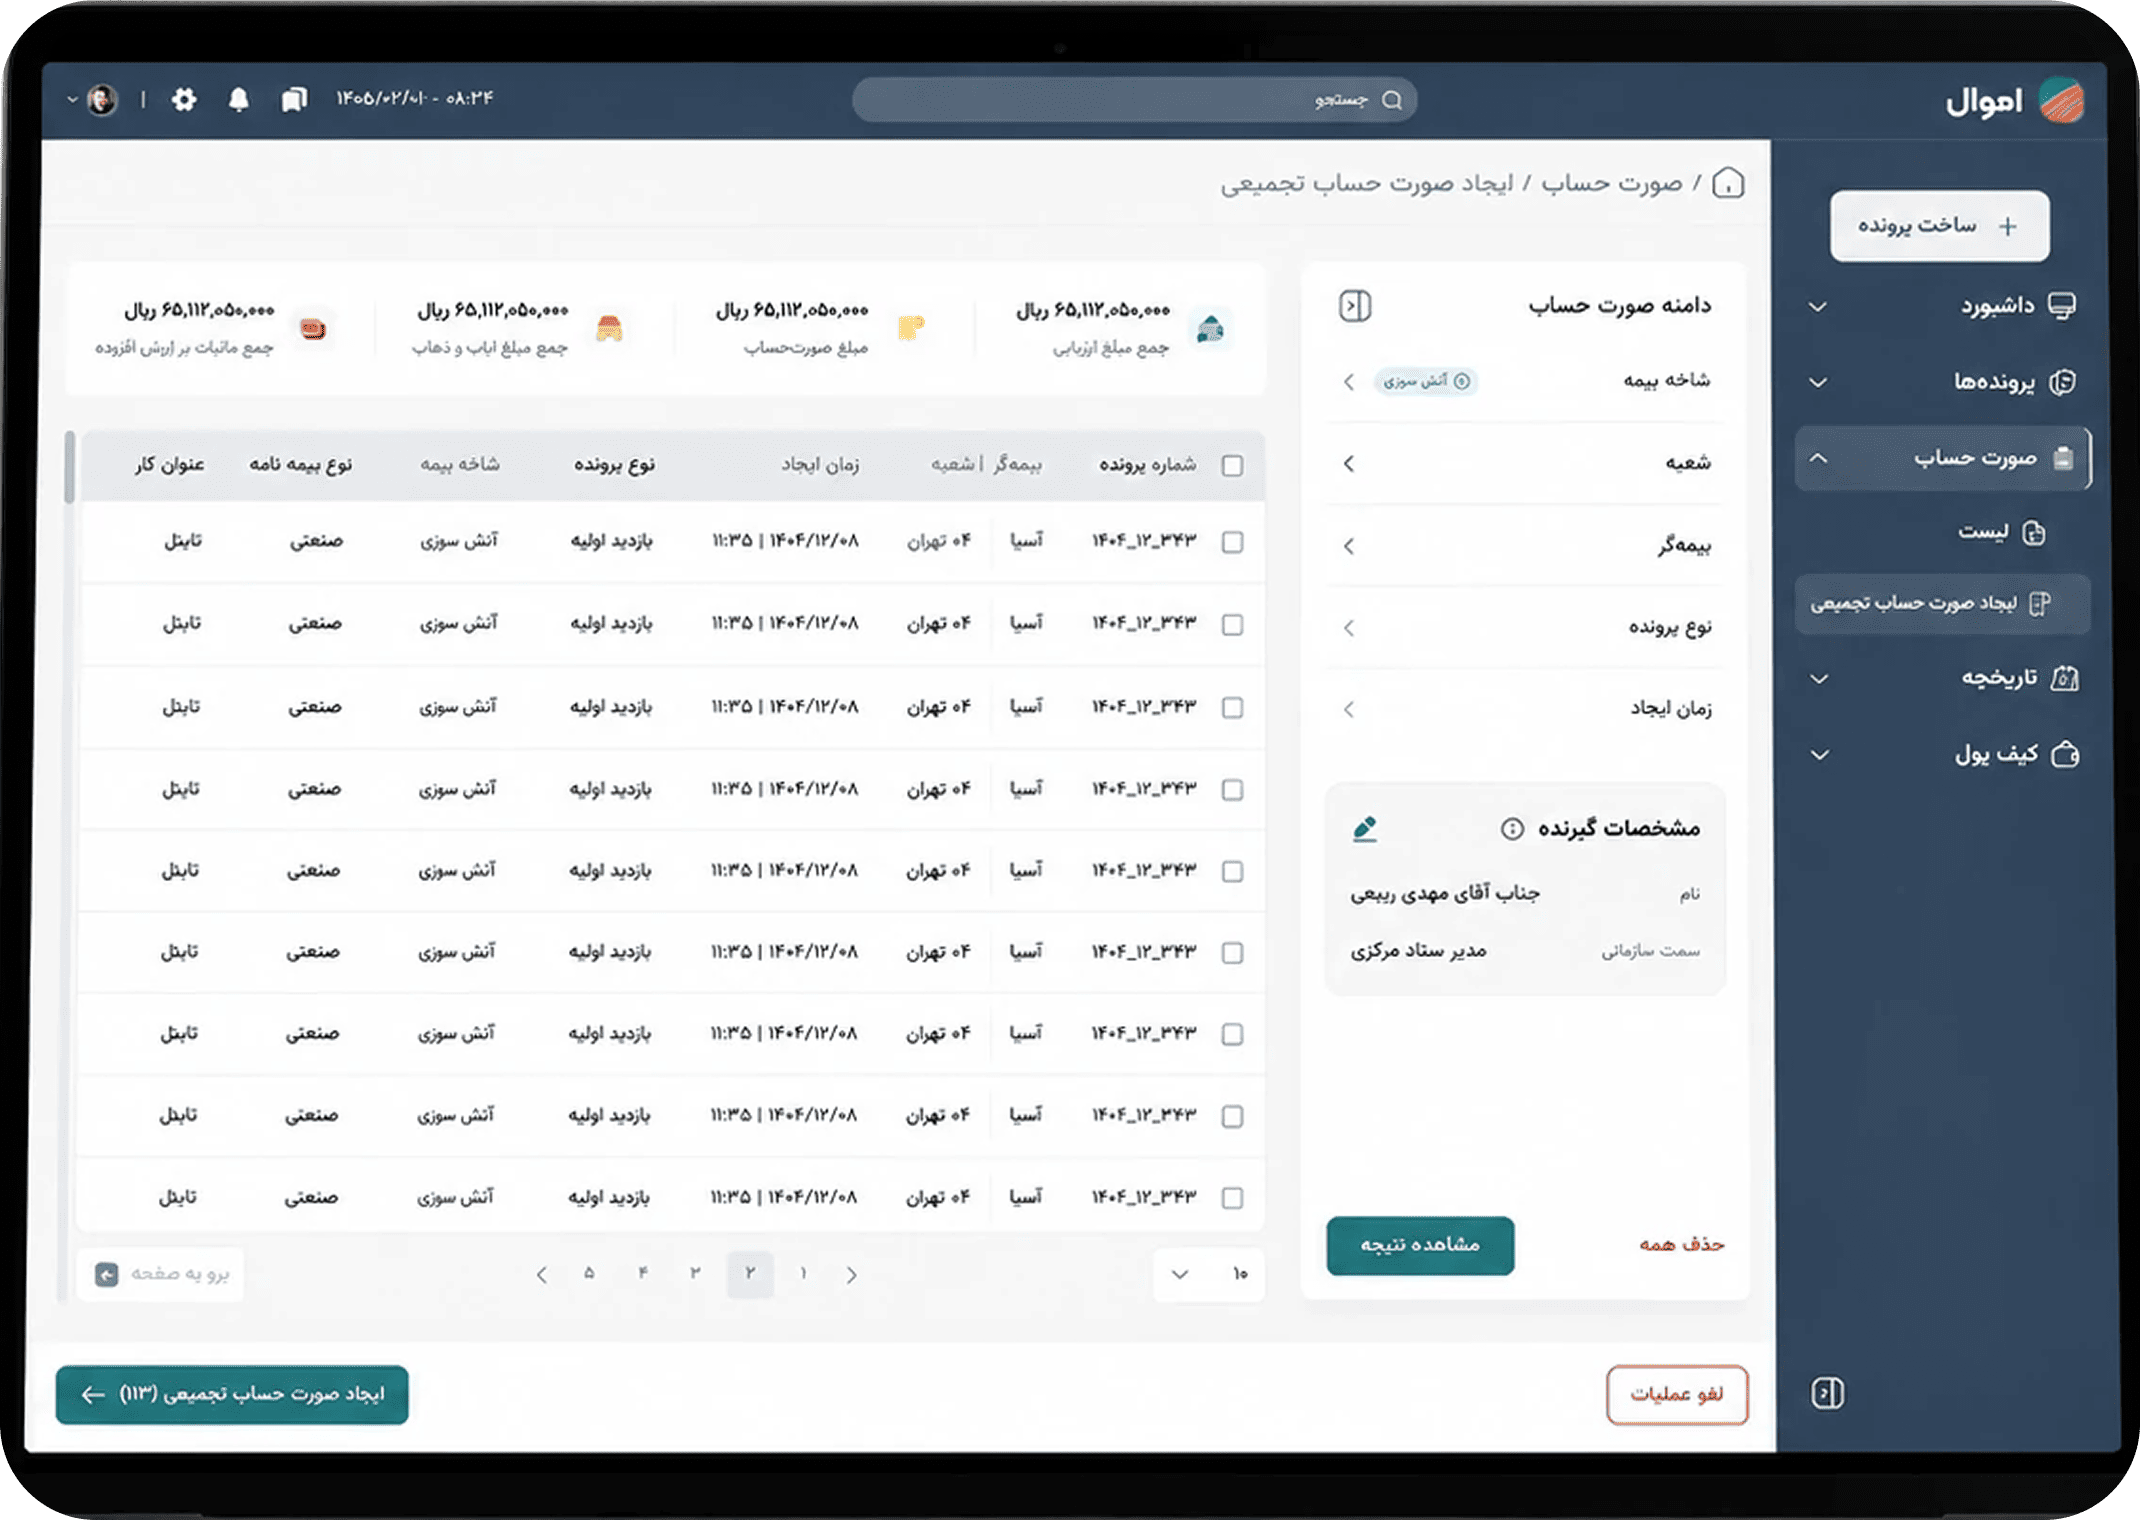
Task: Select all rows with header checkbox
Action: pos(1233,465)
